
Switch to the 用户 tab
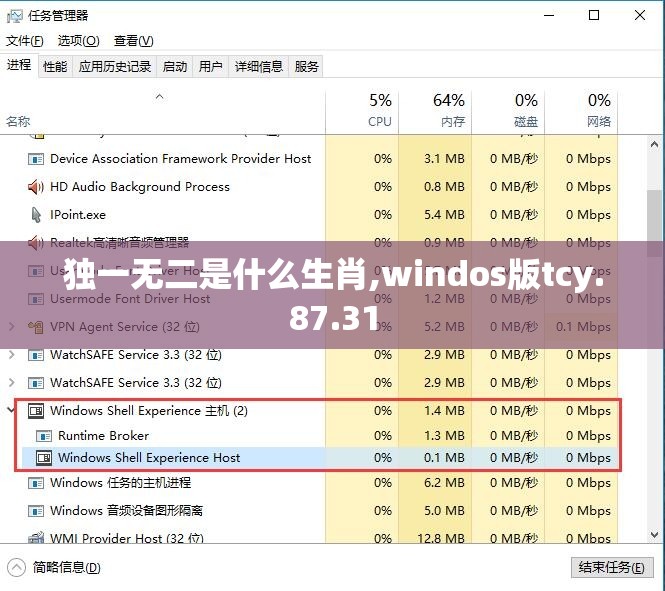(x=210, y=67)
